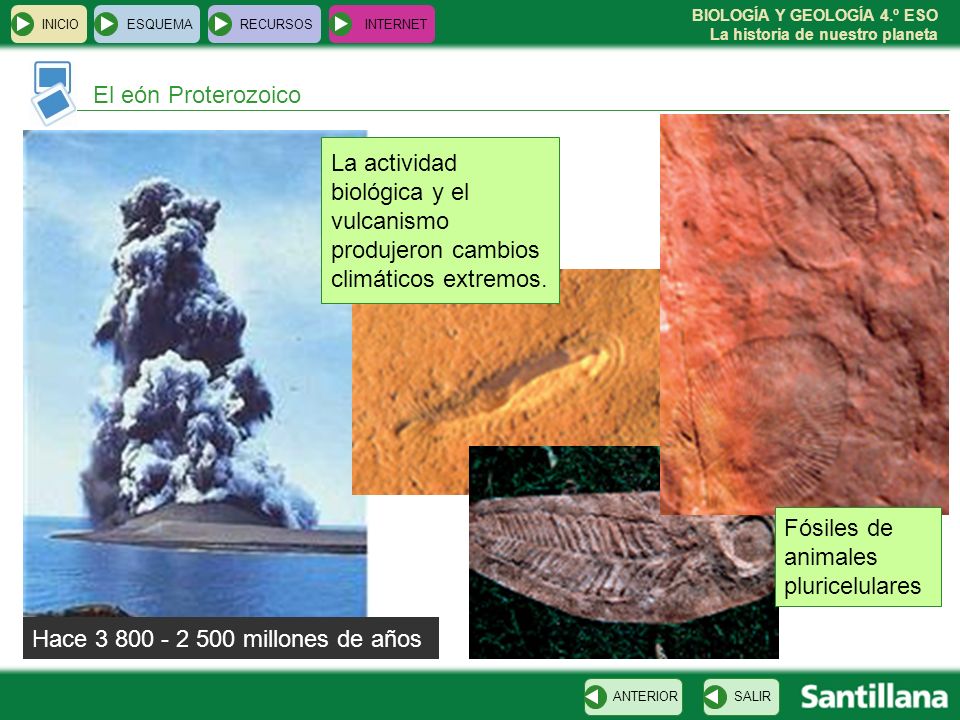Screen dimensions: 960x720
Task: Click the green play arrow on INICIO
Action: coord(23,24)
